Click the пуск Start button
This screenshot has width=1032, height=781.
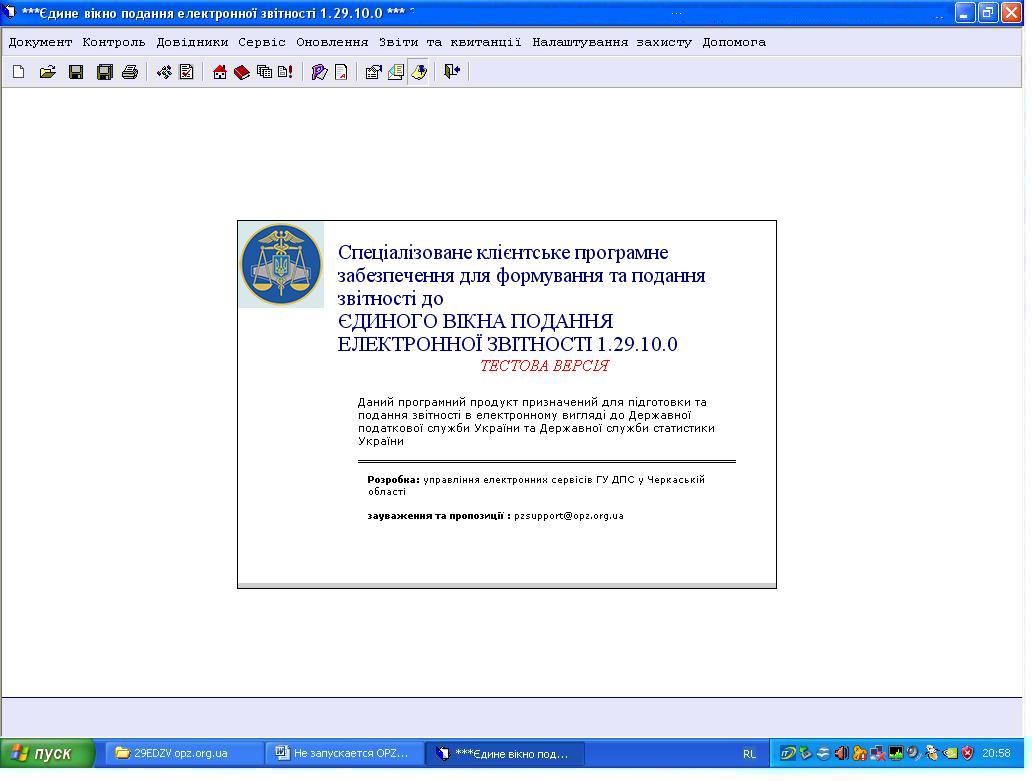pyautogui.click(x=47, y=753)
